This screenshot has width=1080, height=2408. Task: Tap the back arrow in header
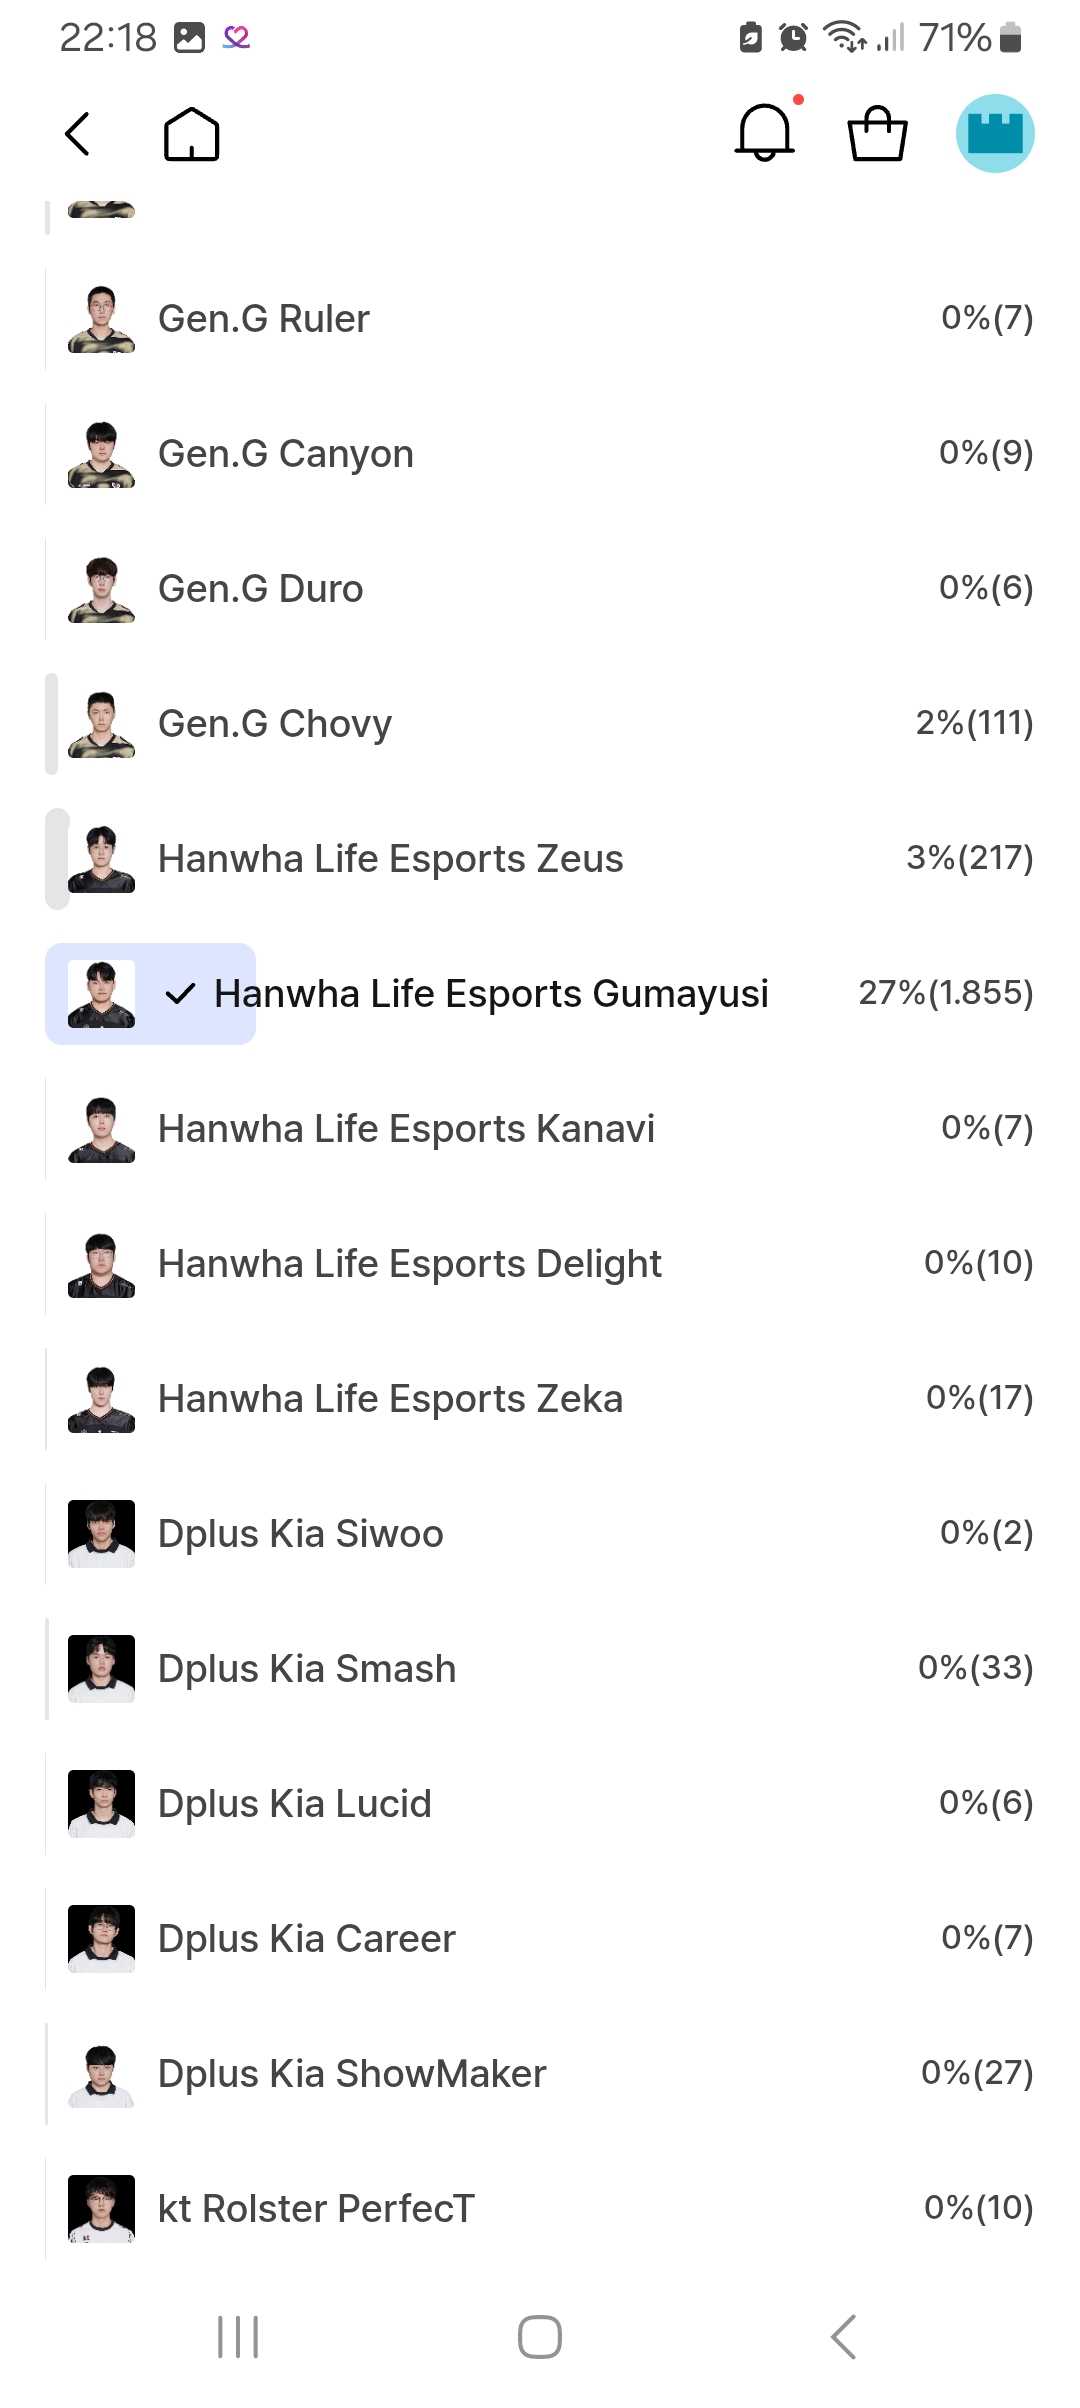78,134
